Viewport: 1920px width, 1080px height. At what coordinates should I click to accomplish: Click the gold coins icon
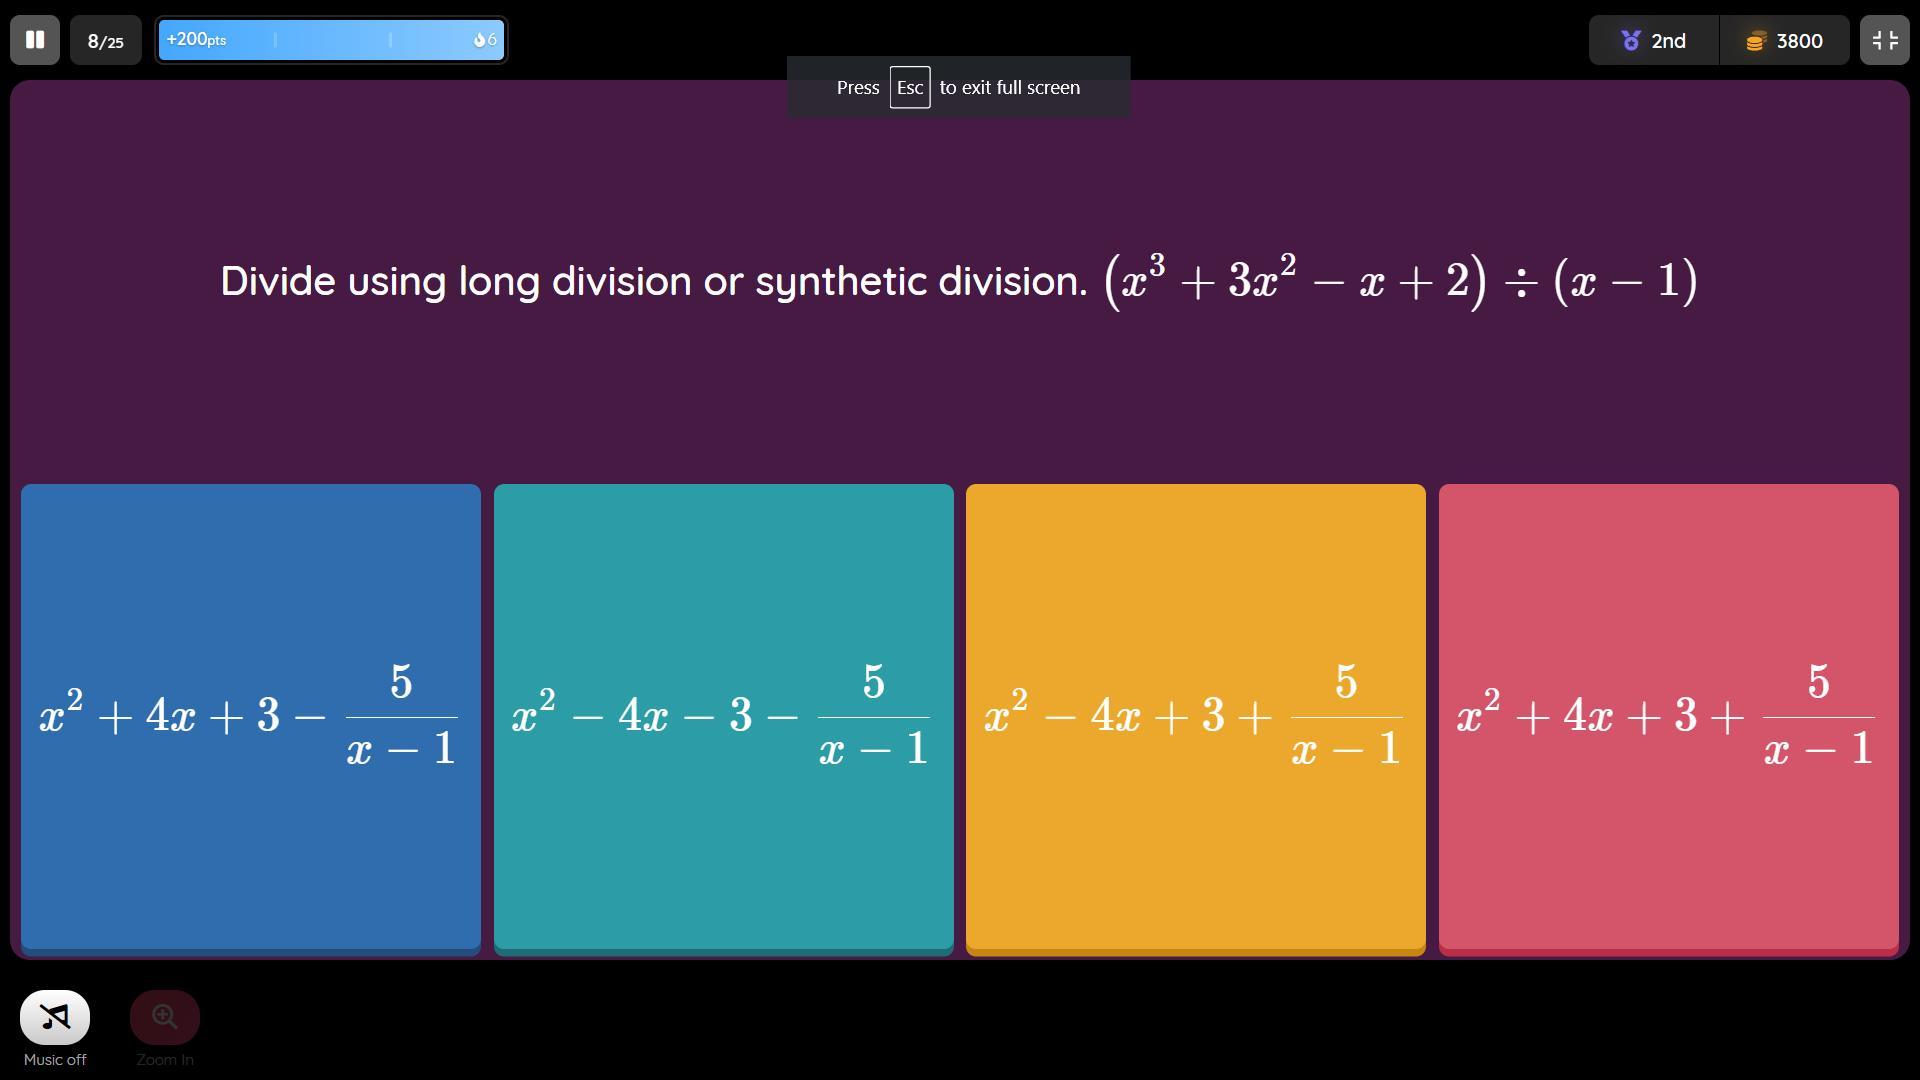point(1755,41)
